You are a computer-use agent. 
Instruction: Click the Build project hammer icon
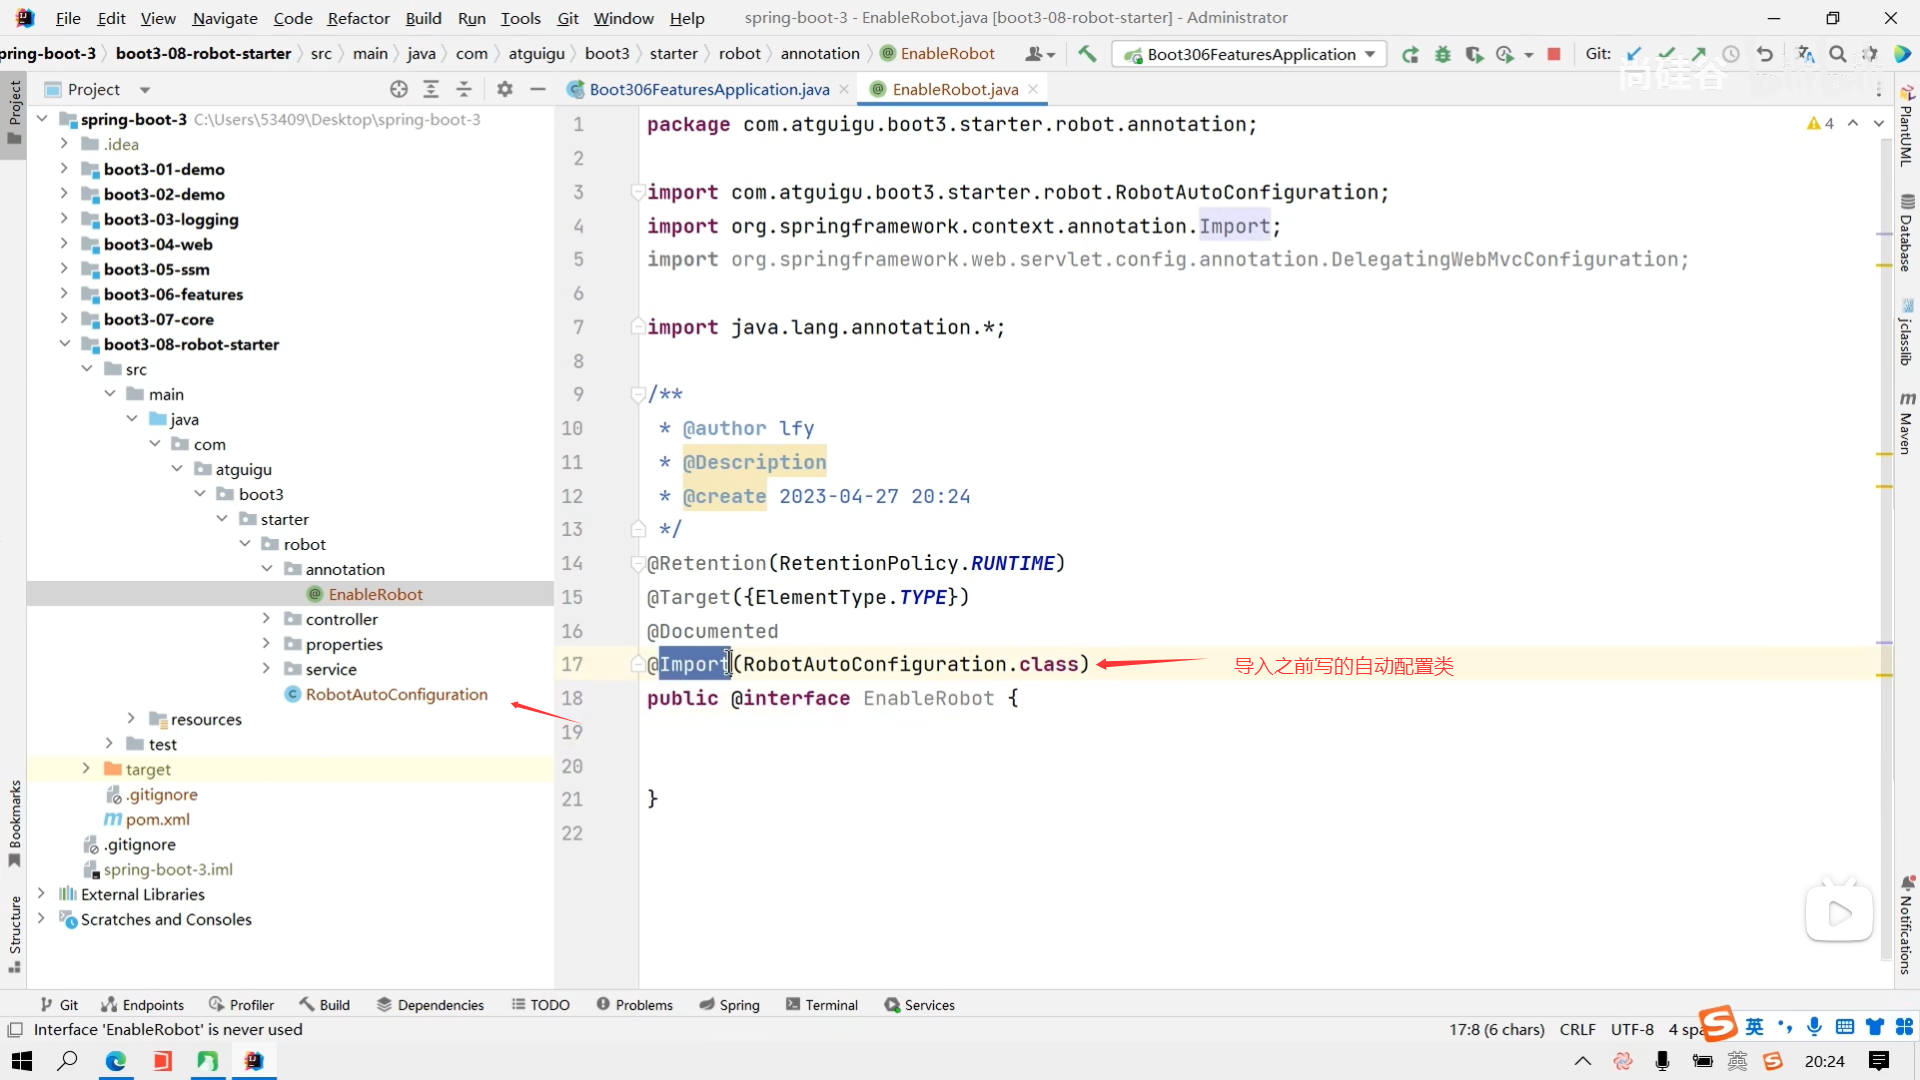click(x=1087, y=54)
